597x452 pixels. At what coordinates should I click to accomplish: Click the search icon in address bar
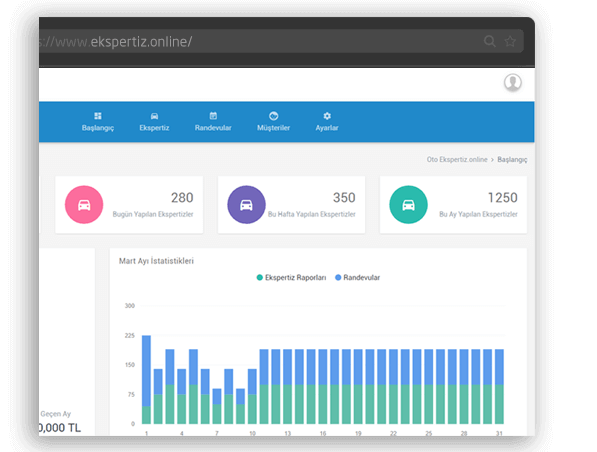pyautogui.click(x=490, y=41)
